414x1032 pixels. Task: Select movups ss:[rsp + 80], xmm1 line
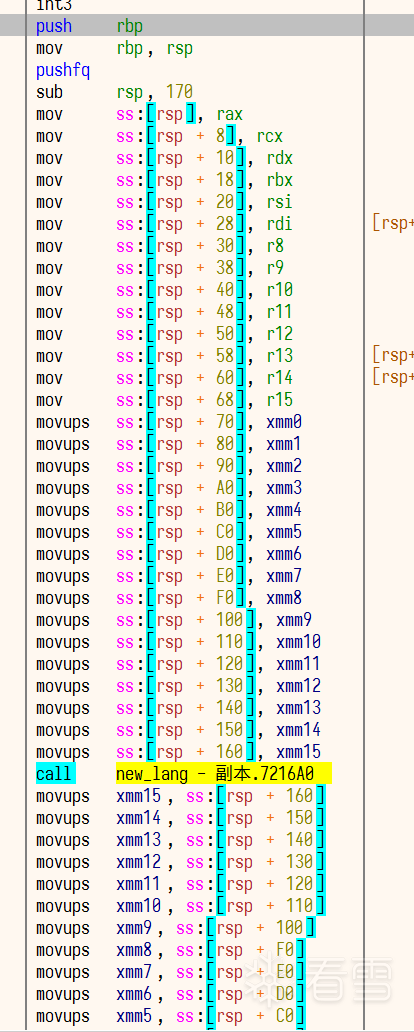(x=169, y=444)
